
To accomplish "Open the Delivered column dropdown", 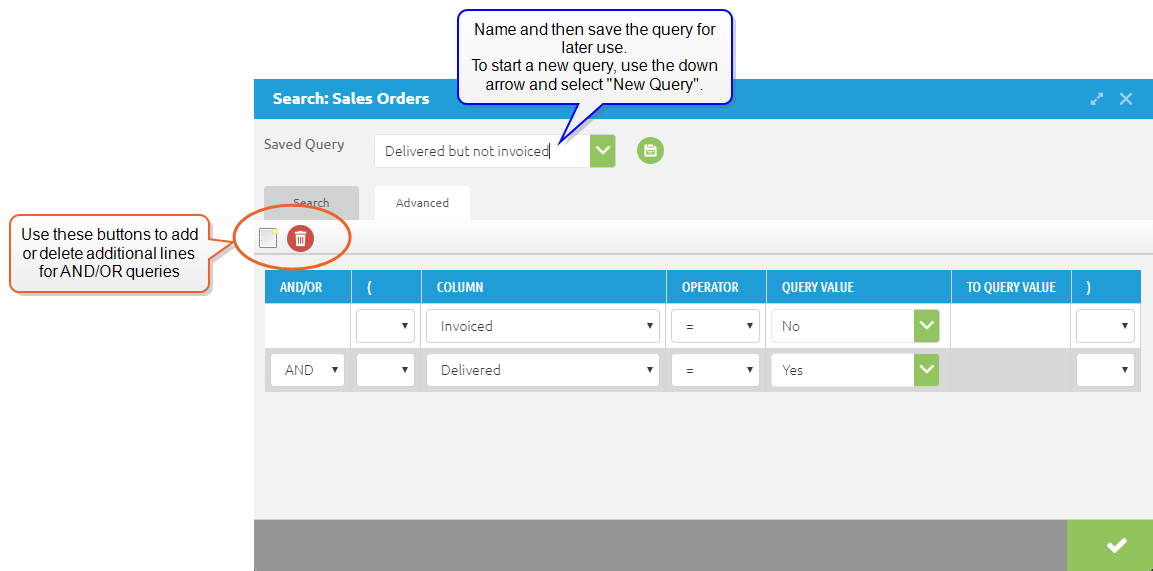I will (542, 370).
